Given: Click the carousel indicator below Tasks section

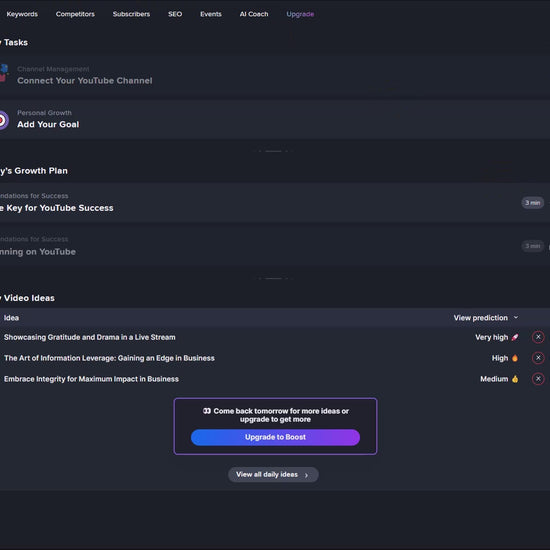Looking at the screenshot, I should click(x=273, y=151).
